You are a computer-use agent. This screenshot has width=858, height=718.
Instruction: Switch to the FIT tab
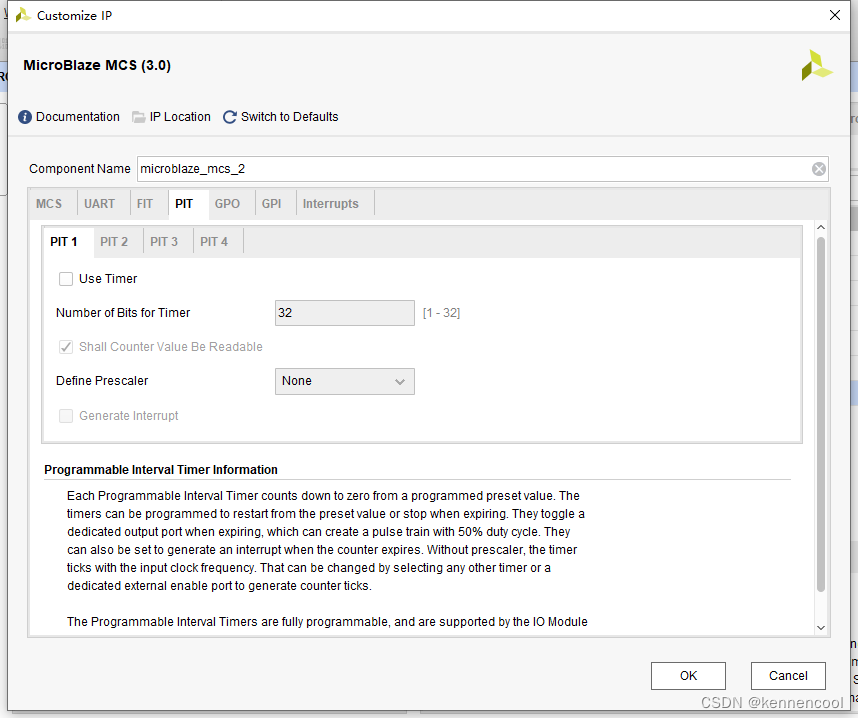tap(145, 204)
